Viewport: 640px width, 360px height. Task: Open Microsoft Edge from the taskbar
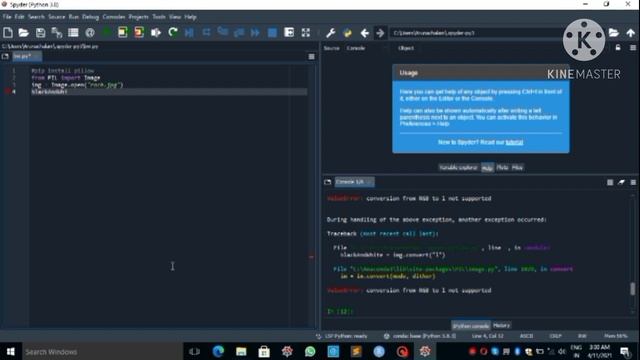coord(218,351)
